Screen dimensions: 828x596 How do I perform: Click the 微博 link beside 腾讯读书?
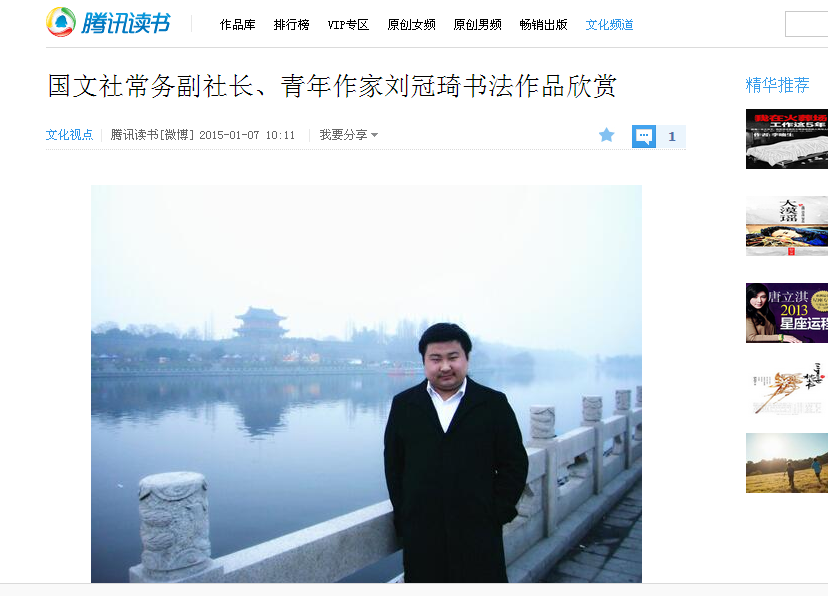point(177,135)
